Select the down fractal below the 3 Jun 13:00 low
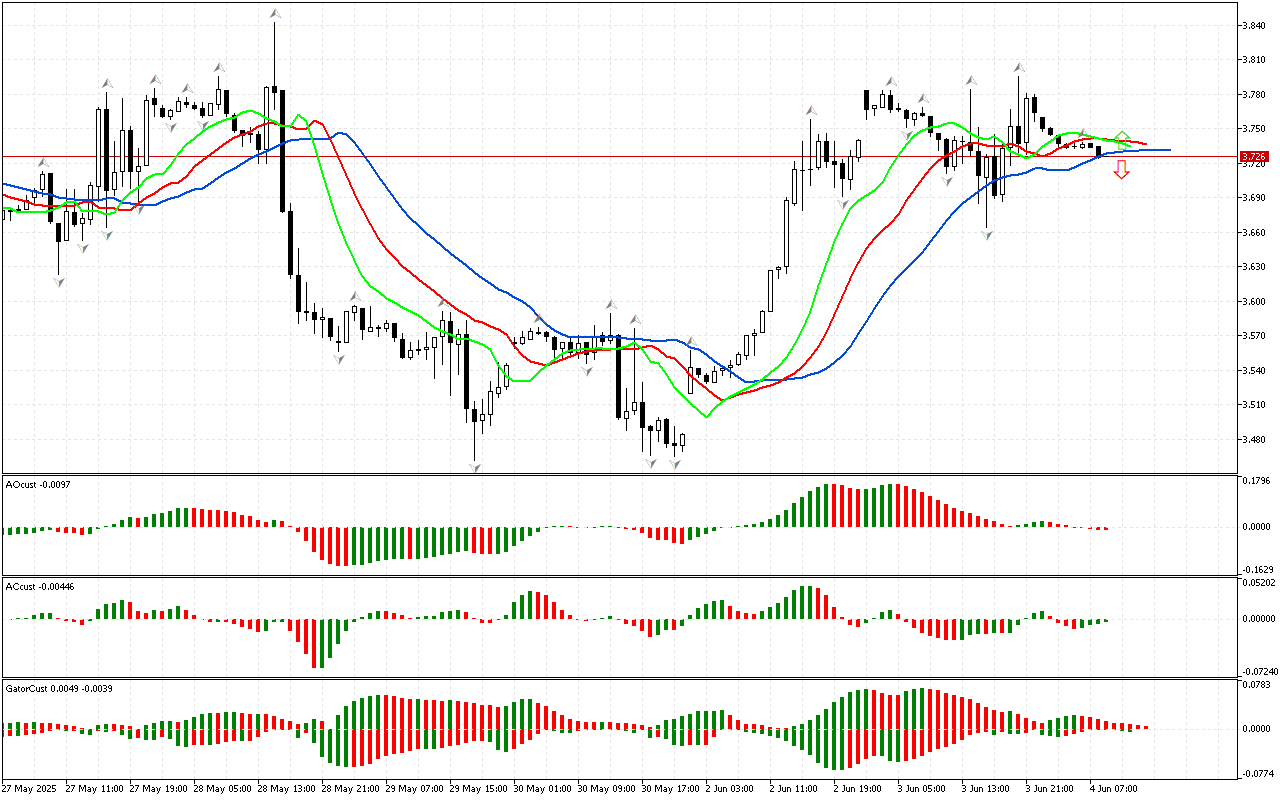Image resolution: width=1280 pixels, height=800 pixels. click(x=987, y=235)
